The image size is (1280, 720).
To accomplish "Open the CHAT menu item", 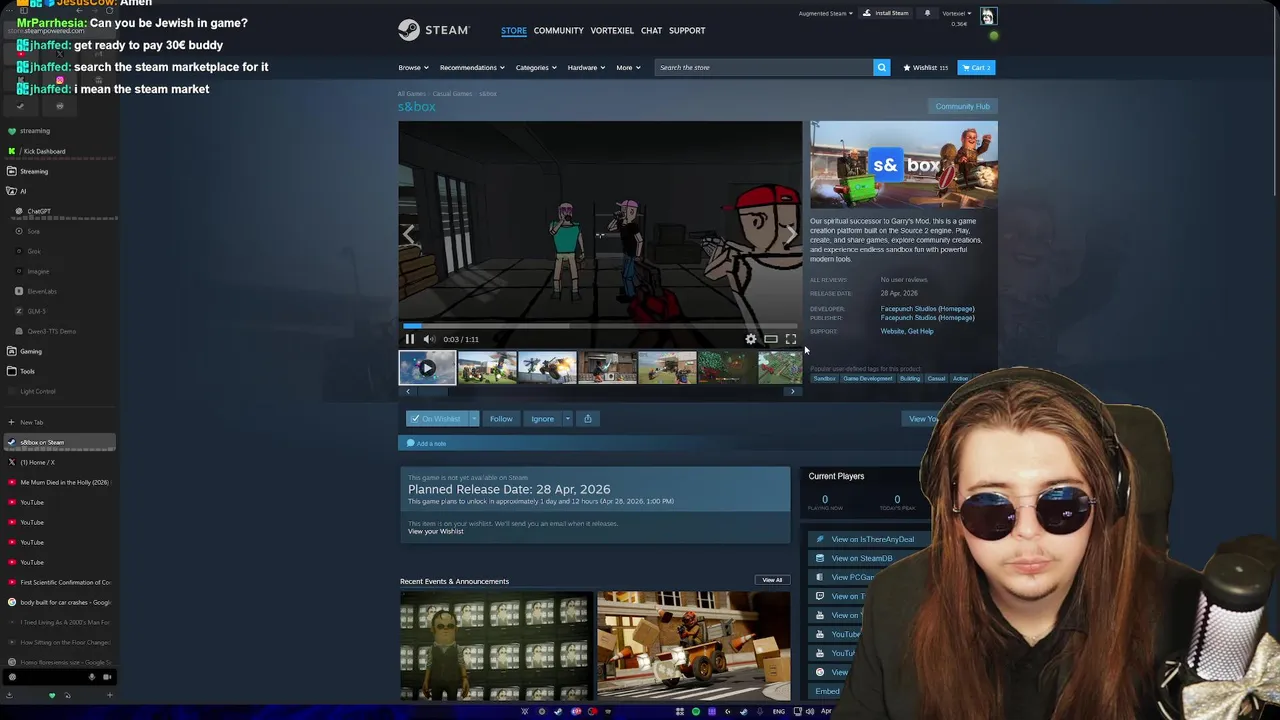I will pyautogui.click(x=651, y=30).
